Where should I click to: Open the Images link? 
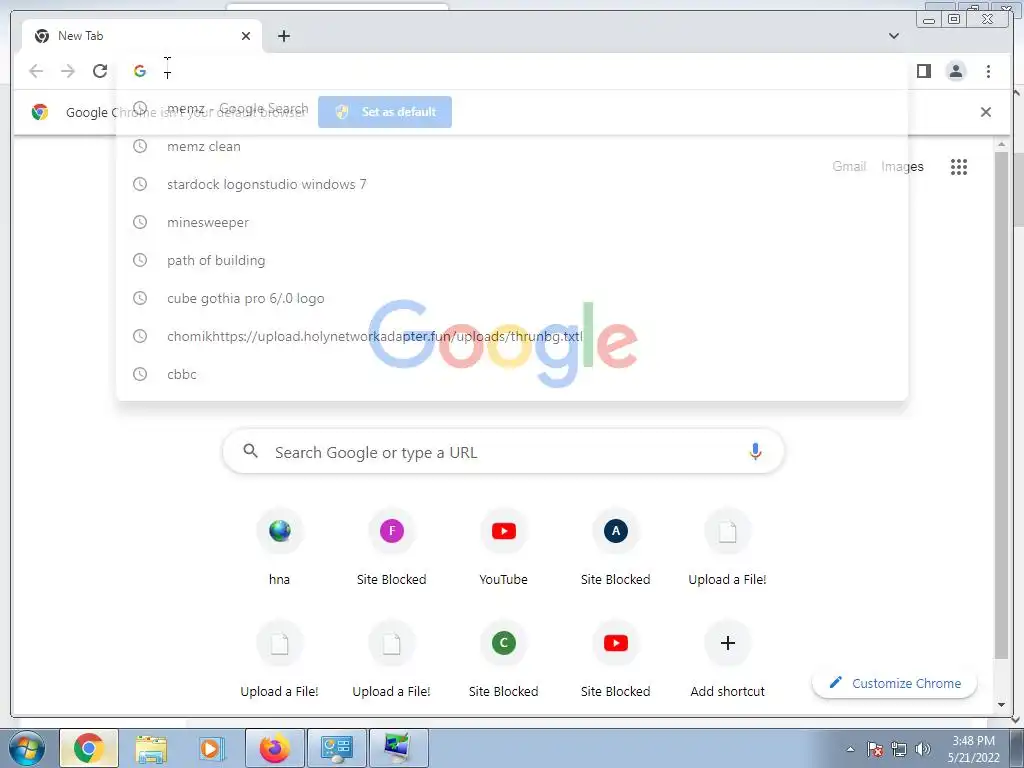point(902,167)
